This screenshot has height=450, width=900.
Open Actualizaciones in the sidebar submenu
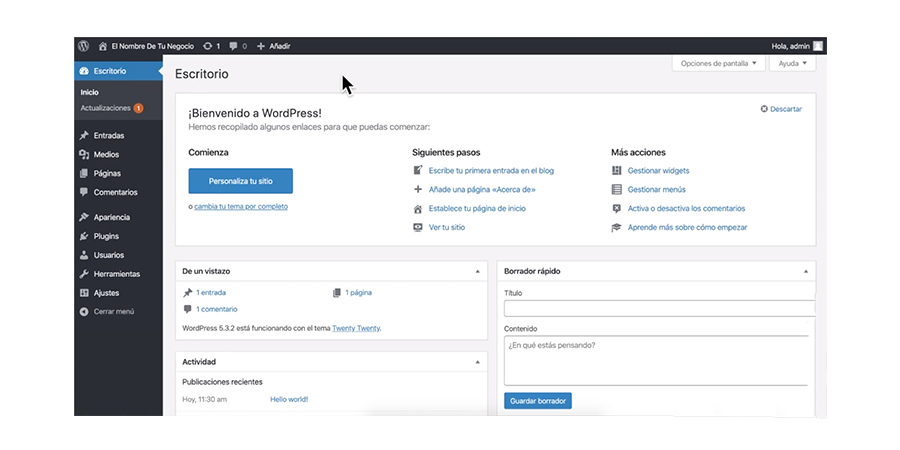[x=106, y=108]
